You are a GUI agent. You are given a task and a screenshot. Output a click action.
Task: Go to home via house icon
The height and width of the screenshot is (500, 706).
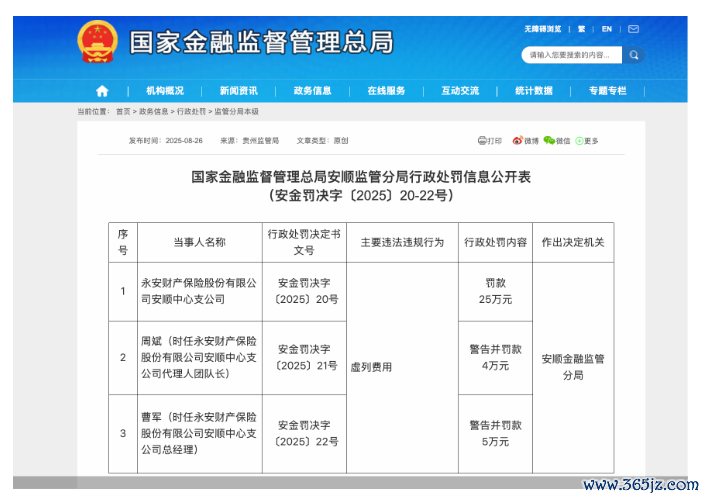click(102, 91)
